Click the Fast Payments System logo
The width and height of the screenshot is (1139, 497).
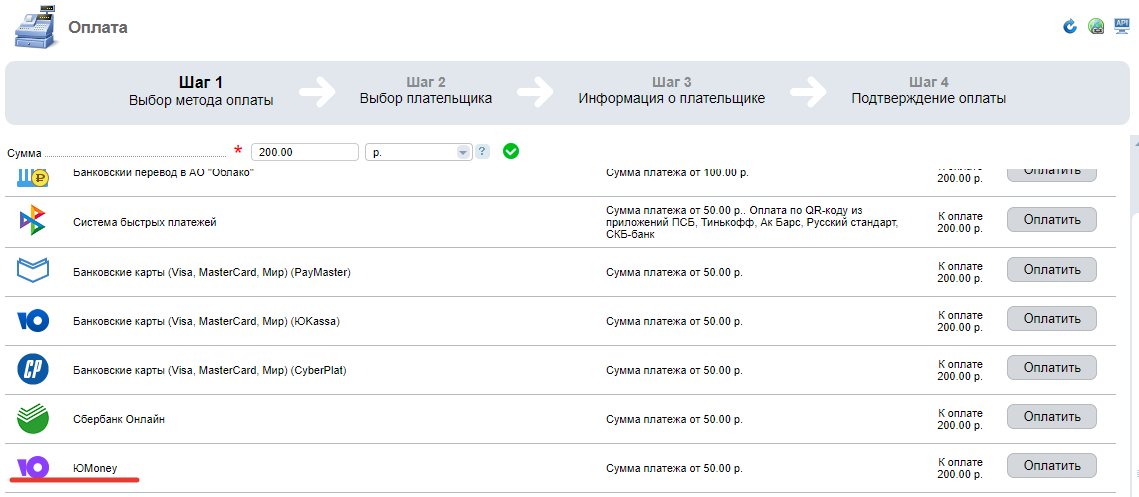tap(32, 220)
